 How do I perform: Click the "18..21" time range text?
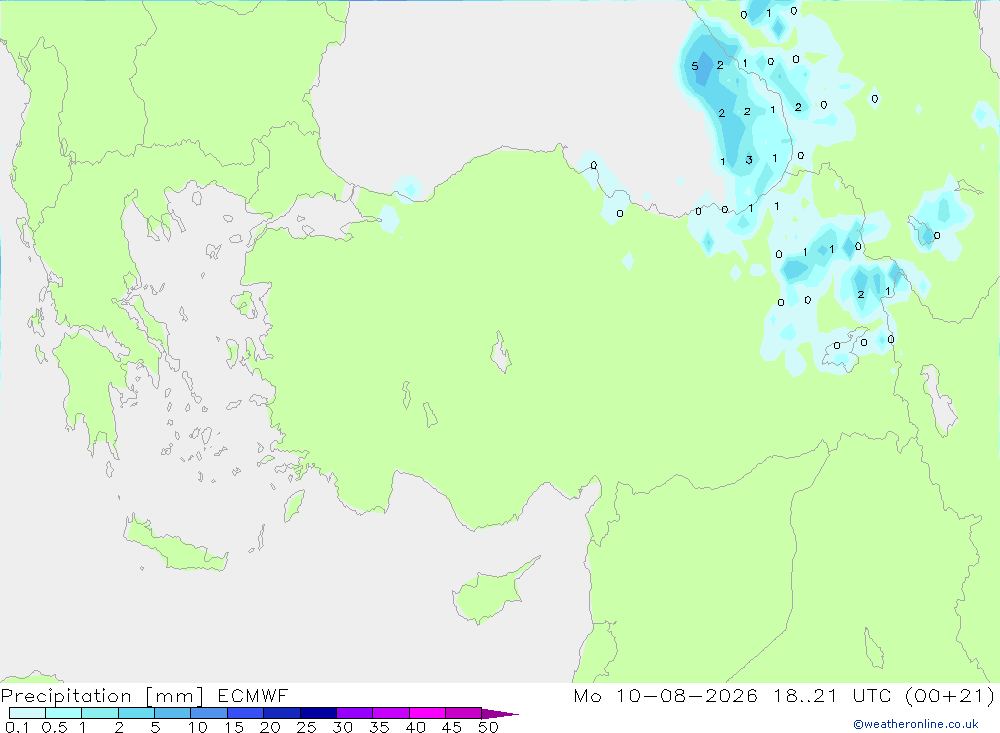pyautogui.click(x=805, y=695)
